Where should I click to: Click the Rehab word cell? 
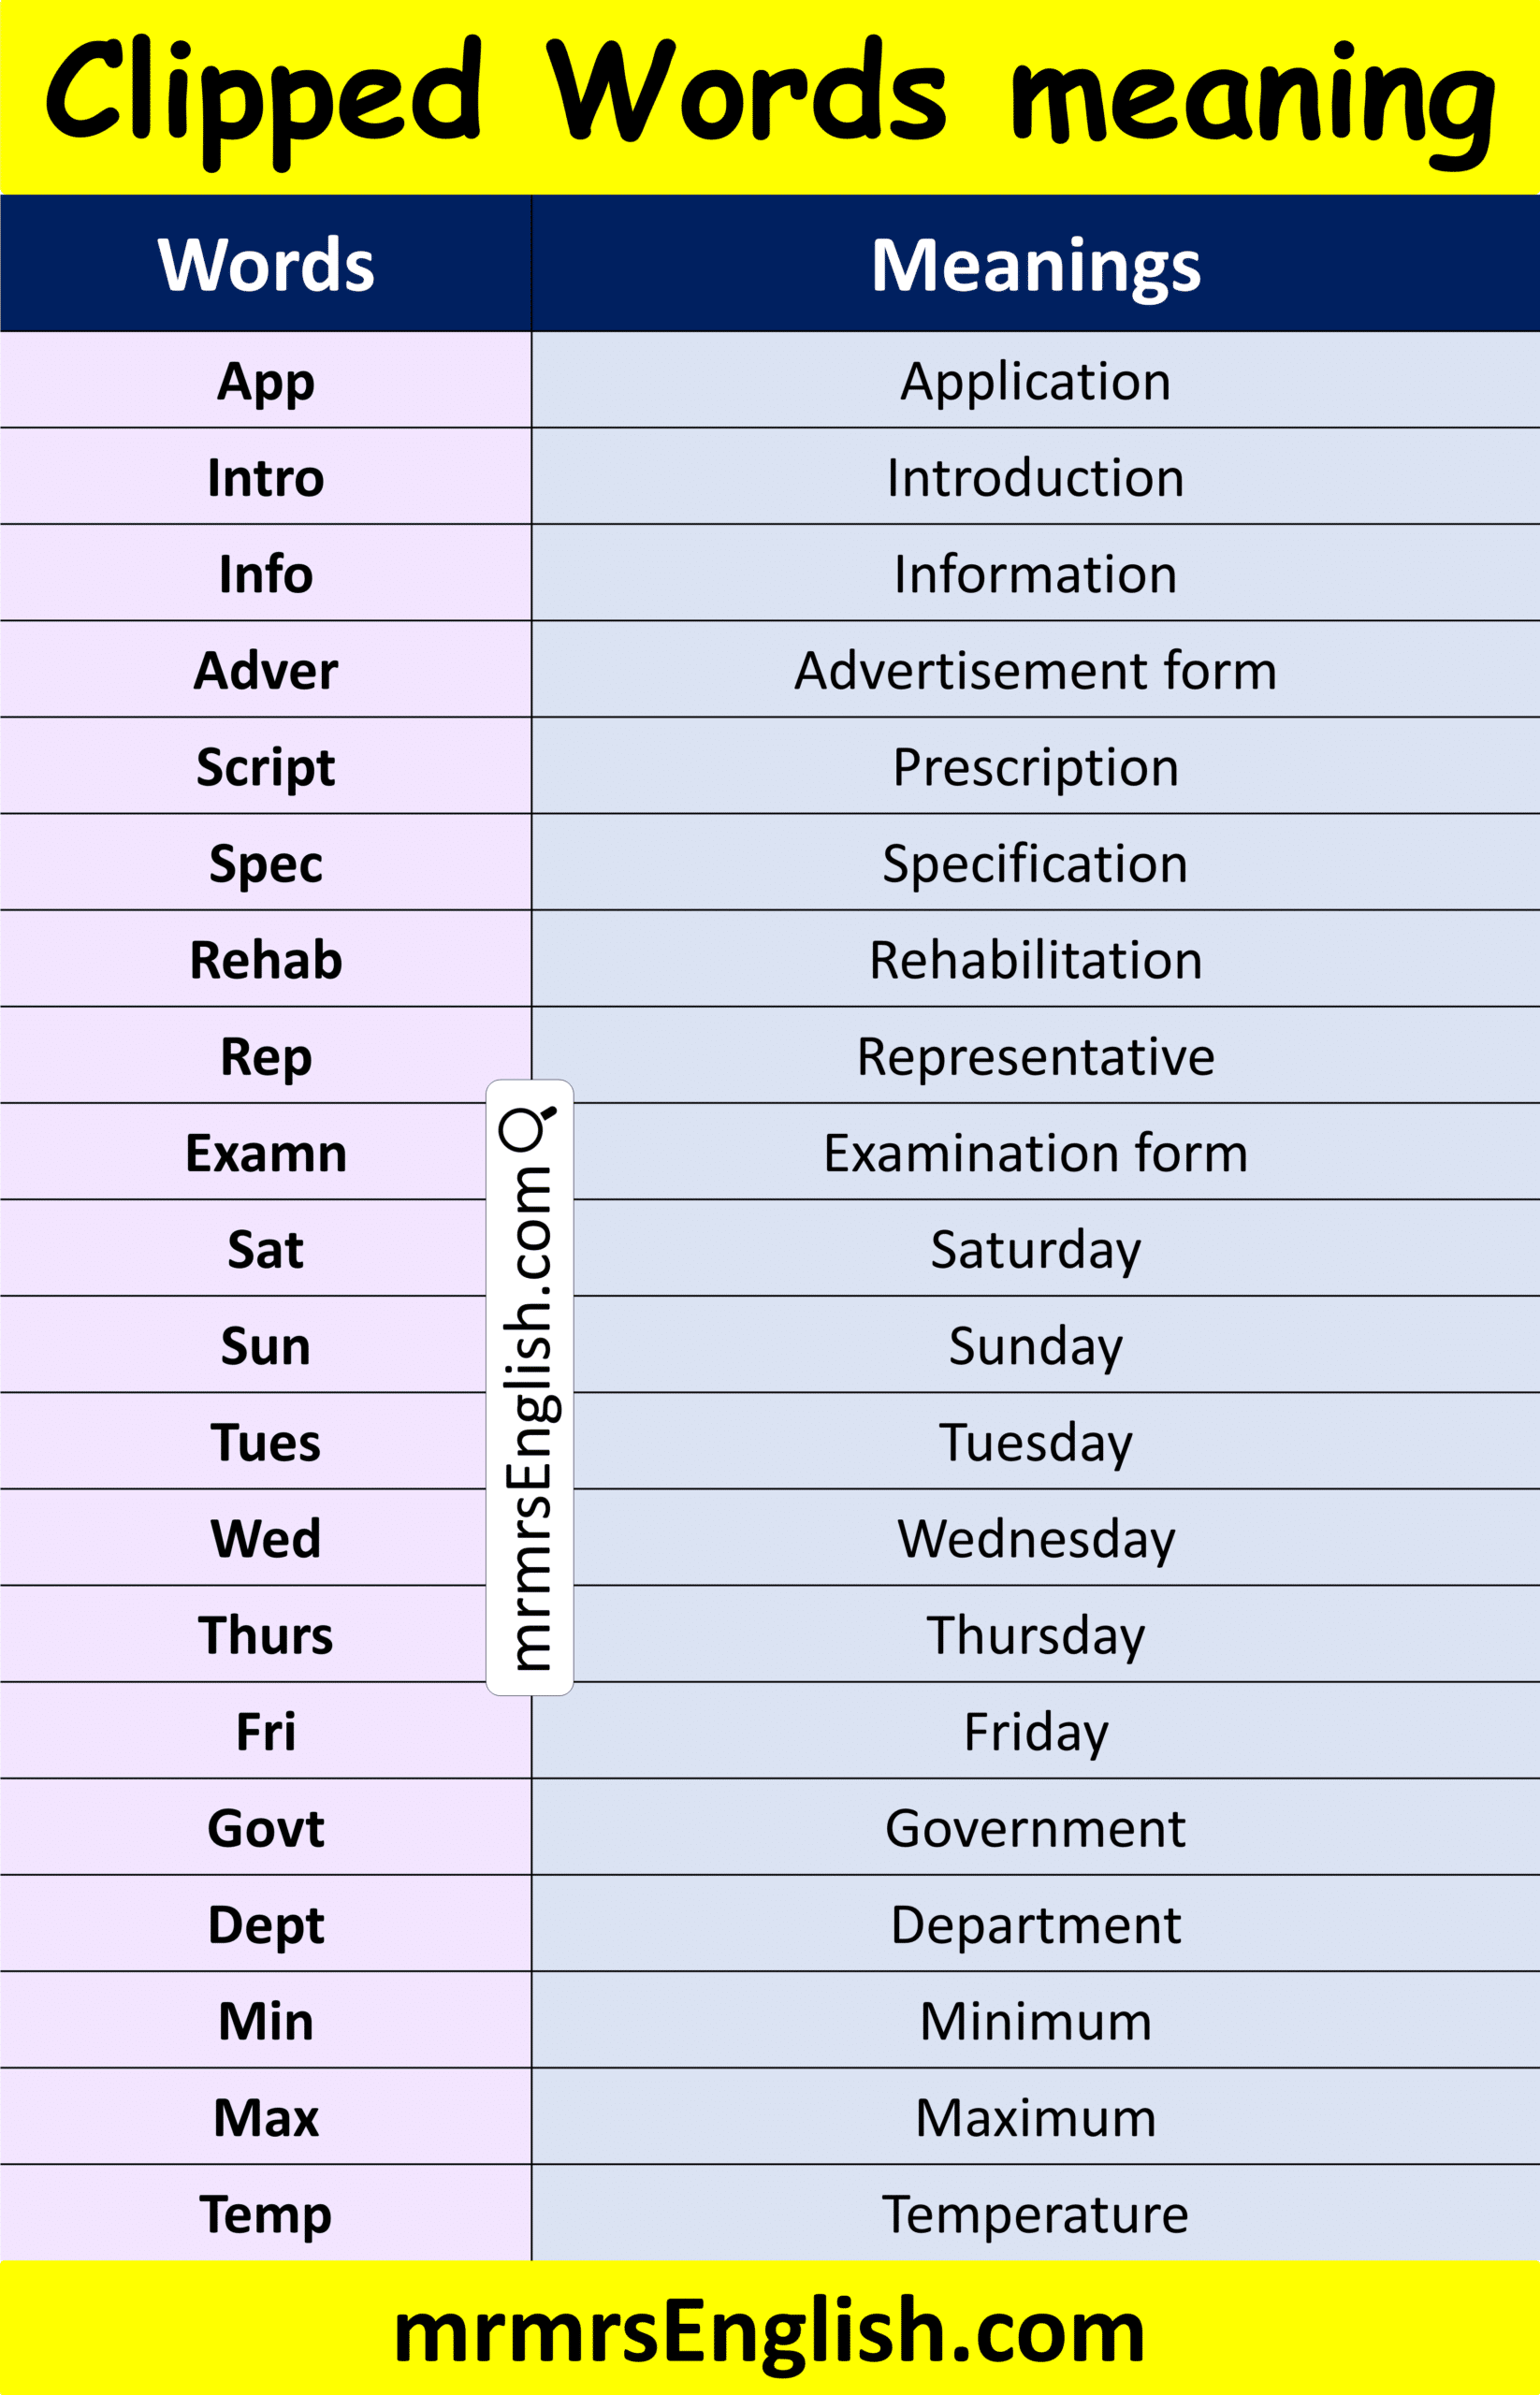(266, 960)
